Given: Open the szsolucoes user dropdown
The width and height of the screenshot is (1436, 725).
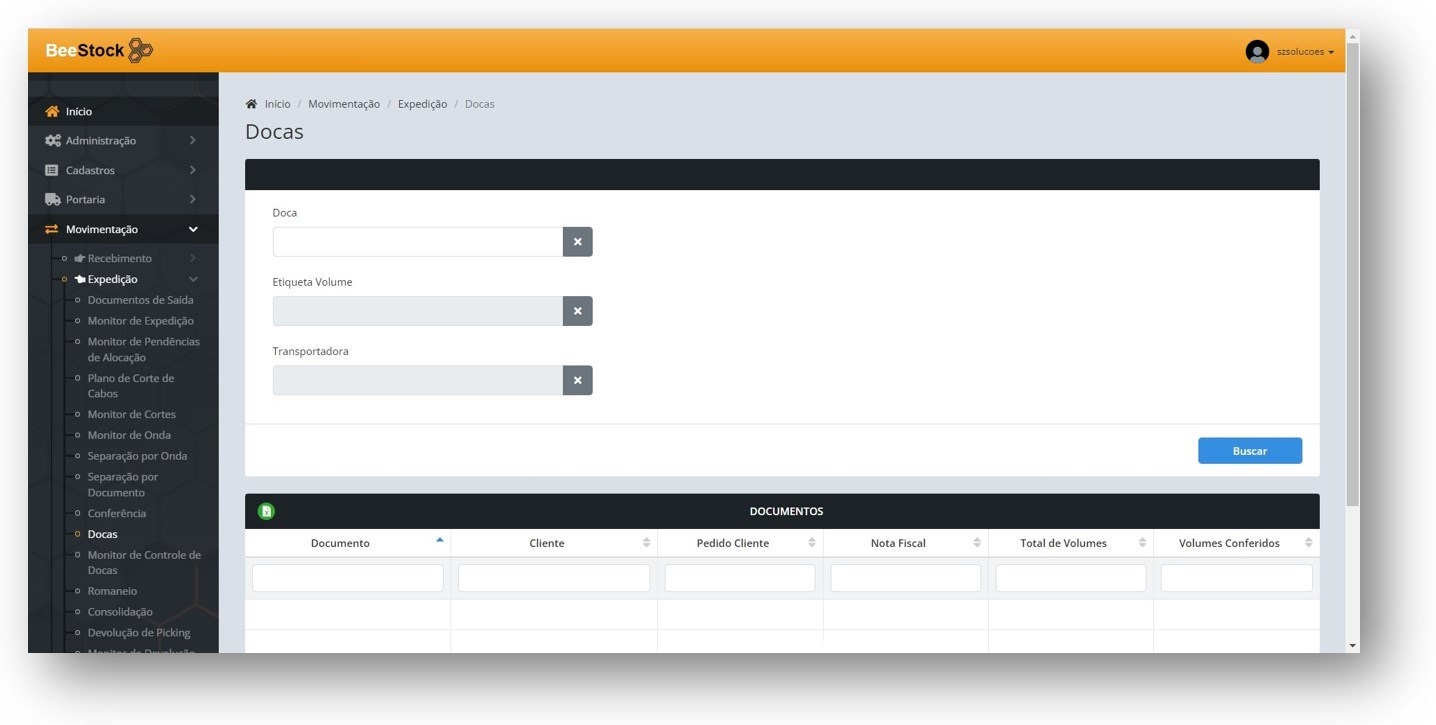Looking at the screenshot, I should coord(1304,52).
